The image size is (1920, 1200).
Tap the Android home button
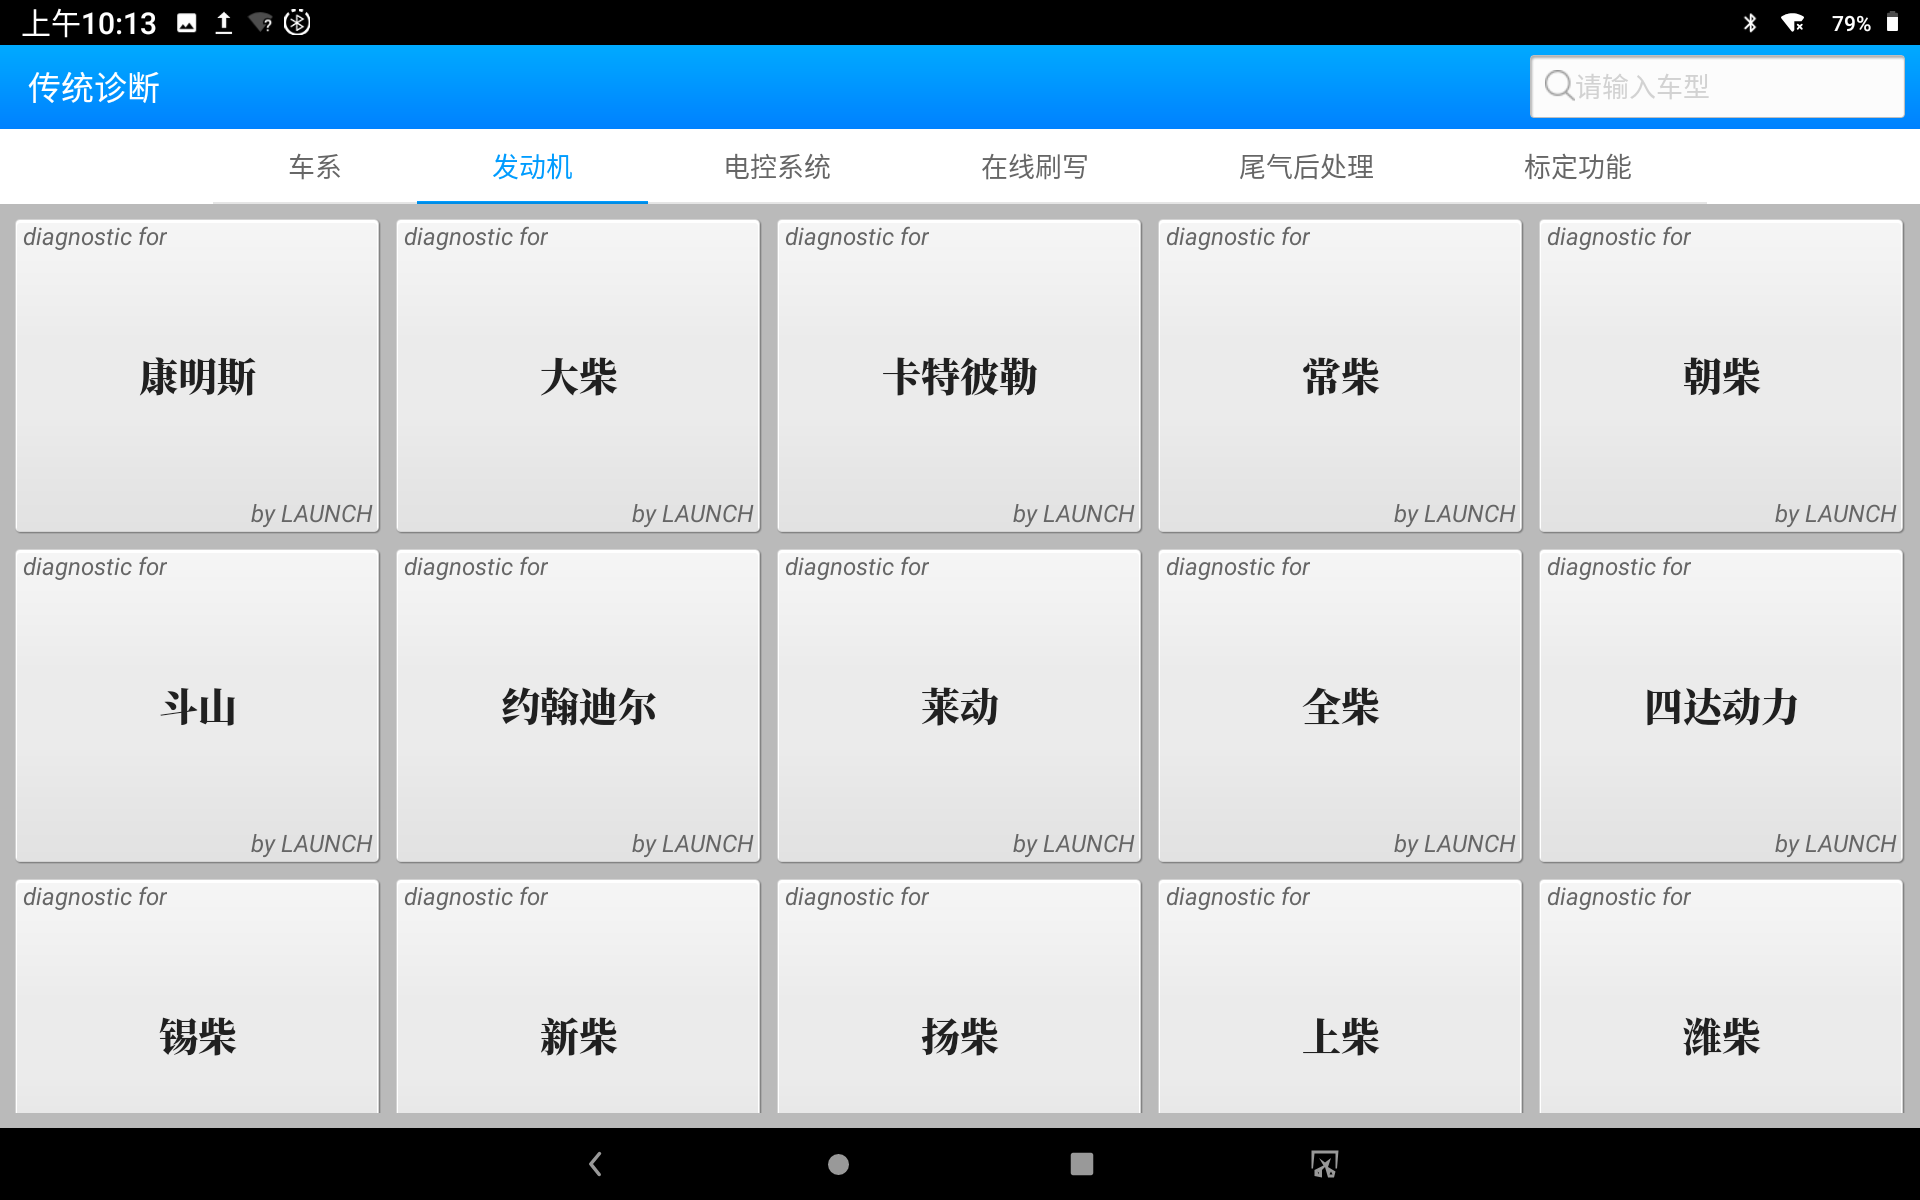click(838, 1164)
